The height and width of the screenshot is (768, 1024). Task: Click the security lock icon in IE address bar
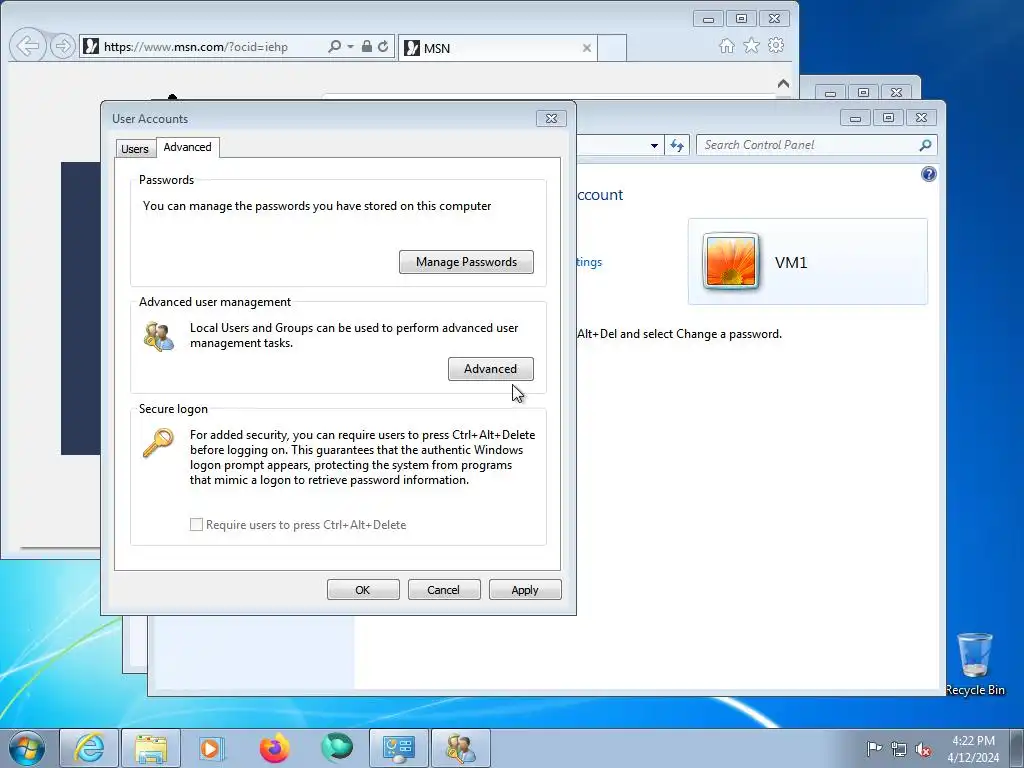click(366, 46)
